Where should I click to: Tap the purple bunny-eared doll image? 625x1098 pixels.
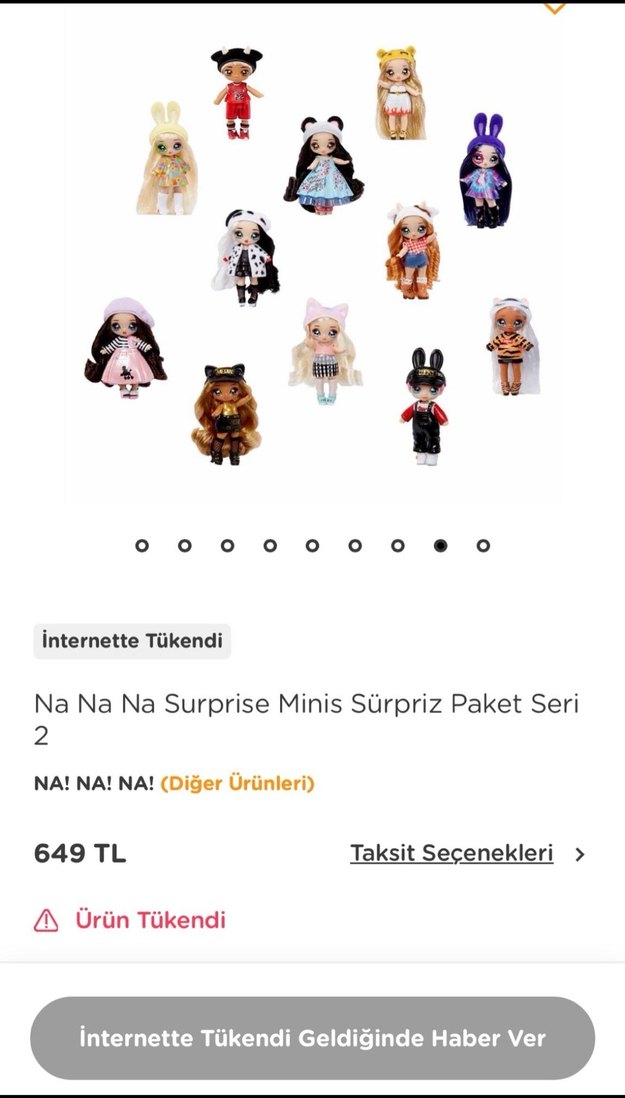coord(485,170)
